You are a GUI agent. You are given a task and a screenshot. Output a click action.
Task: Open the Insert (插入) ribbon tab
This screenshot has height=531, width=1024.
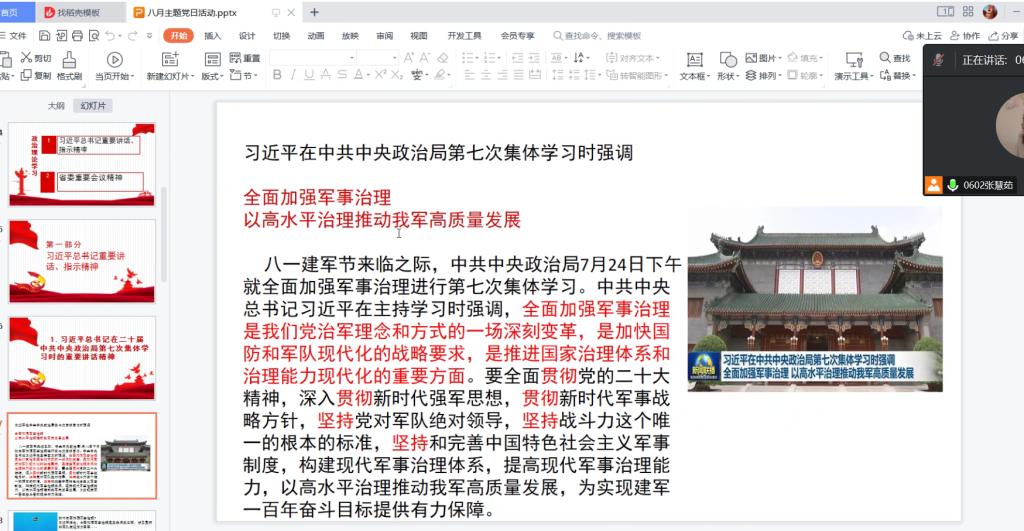[212, 36]
